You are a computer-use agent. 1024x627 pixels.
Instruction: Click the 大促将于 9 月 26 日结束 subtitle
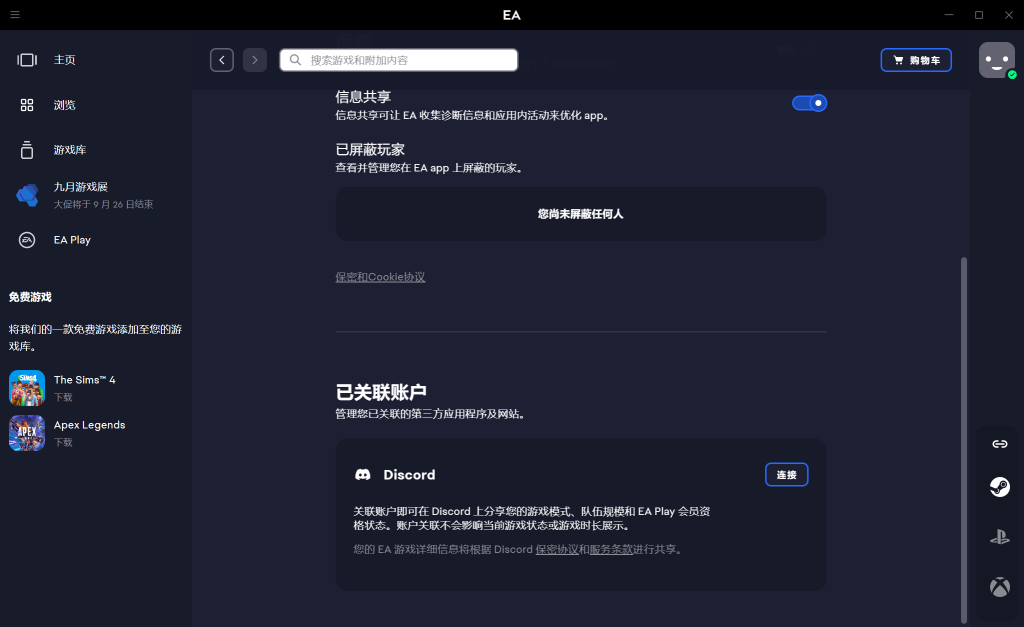point(103,204)
